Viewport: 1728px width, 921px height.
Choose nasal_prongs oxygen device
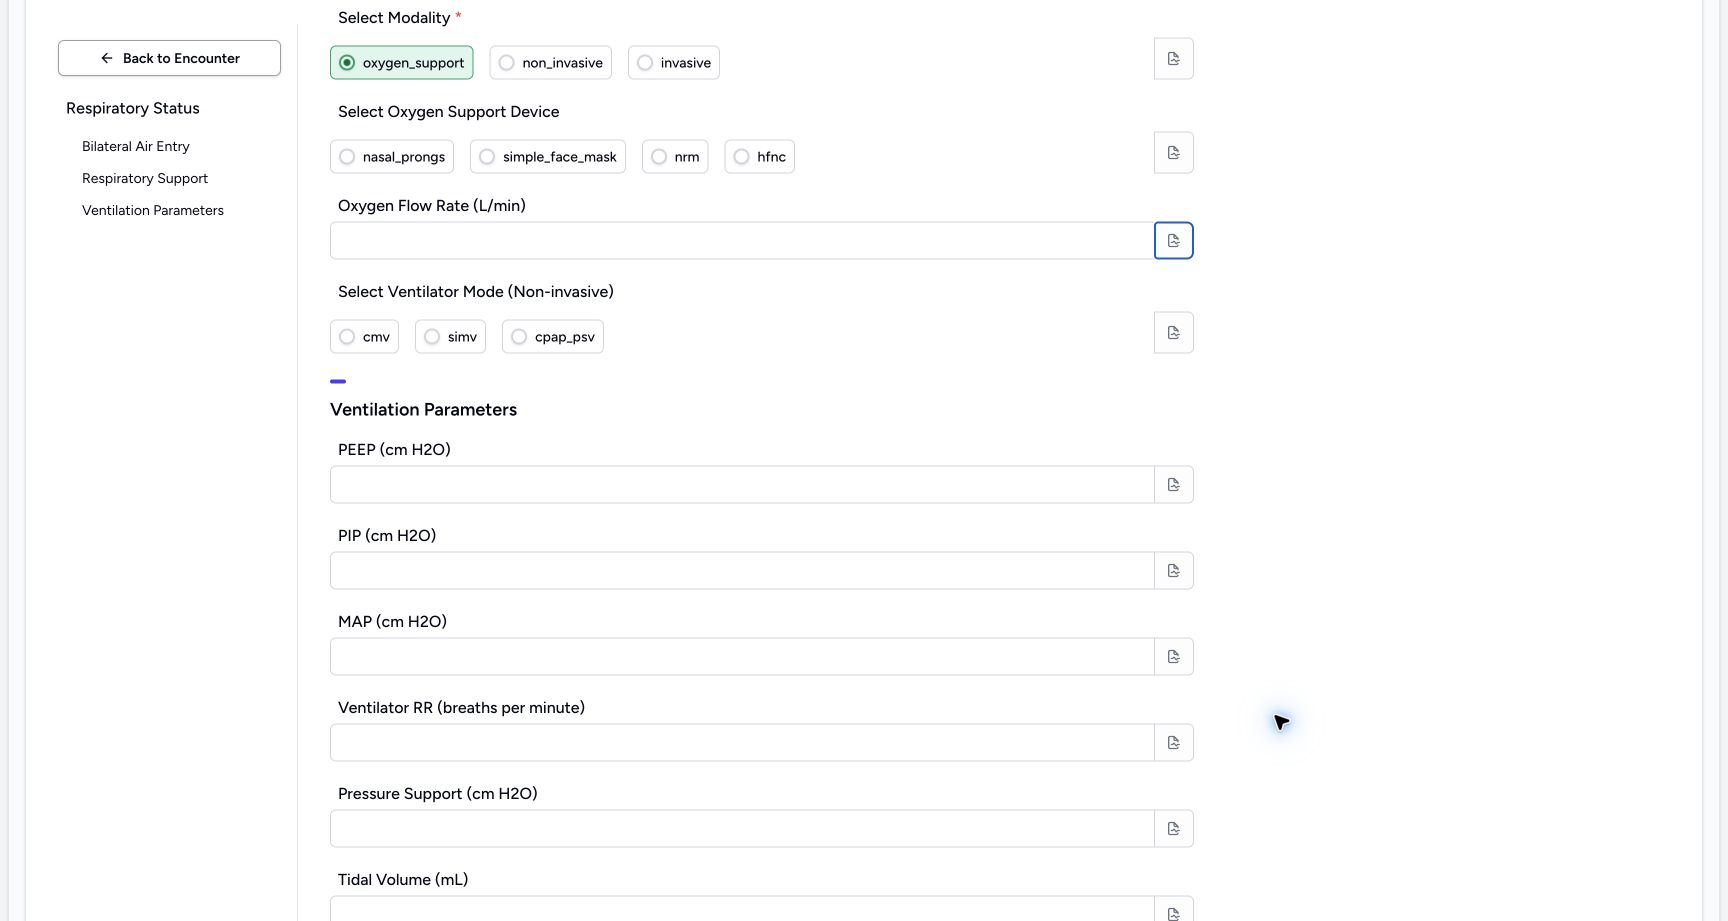(392, 157)
